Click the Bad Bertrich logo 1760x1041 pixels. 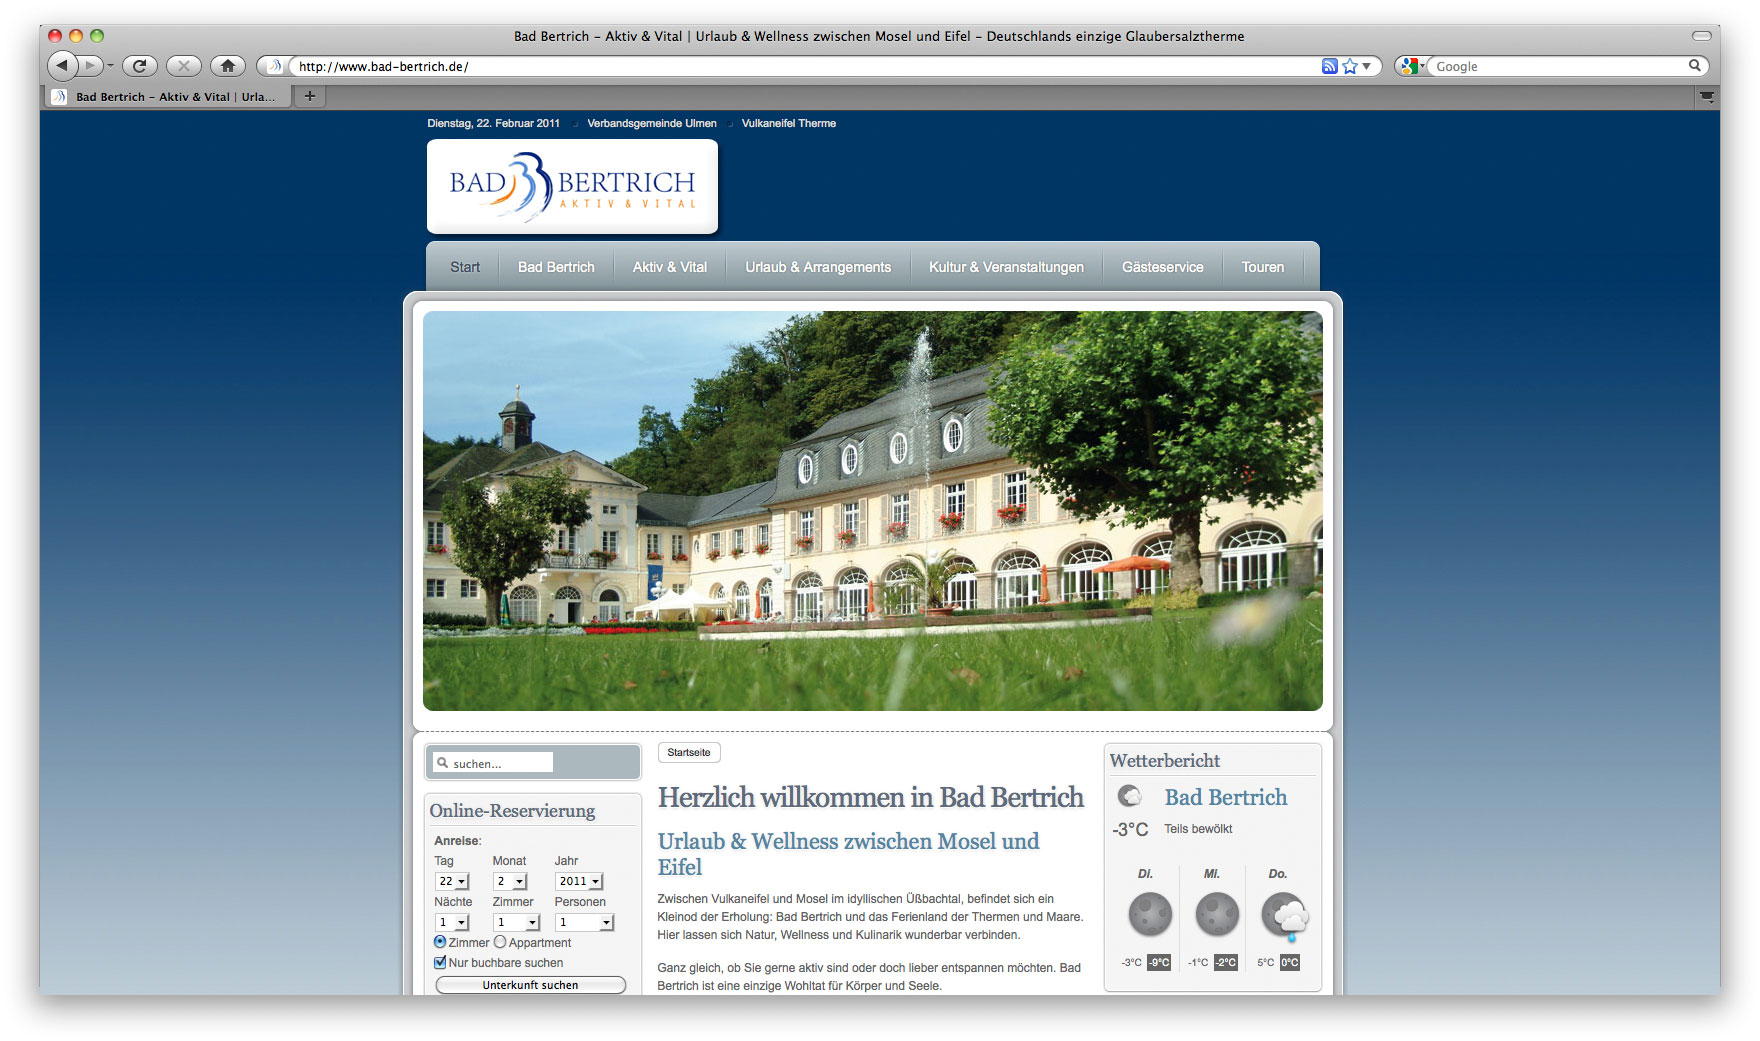[572, 186]
